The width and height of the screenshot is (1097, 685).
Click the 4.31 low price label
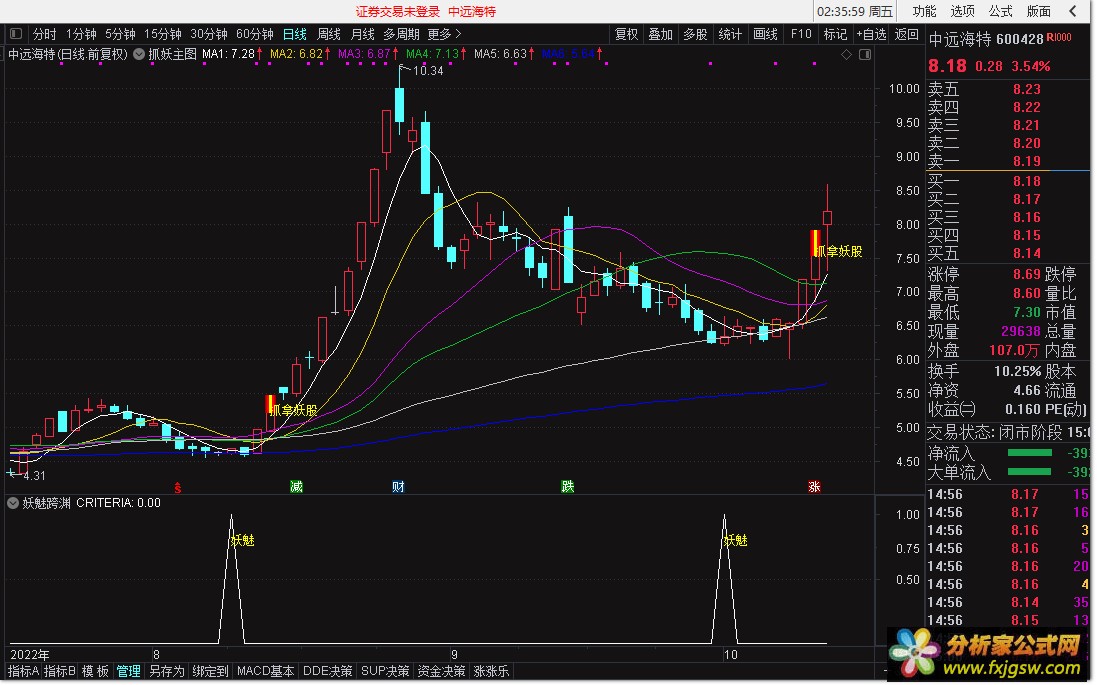[x=34, y=476]
